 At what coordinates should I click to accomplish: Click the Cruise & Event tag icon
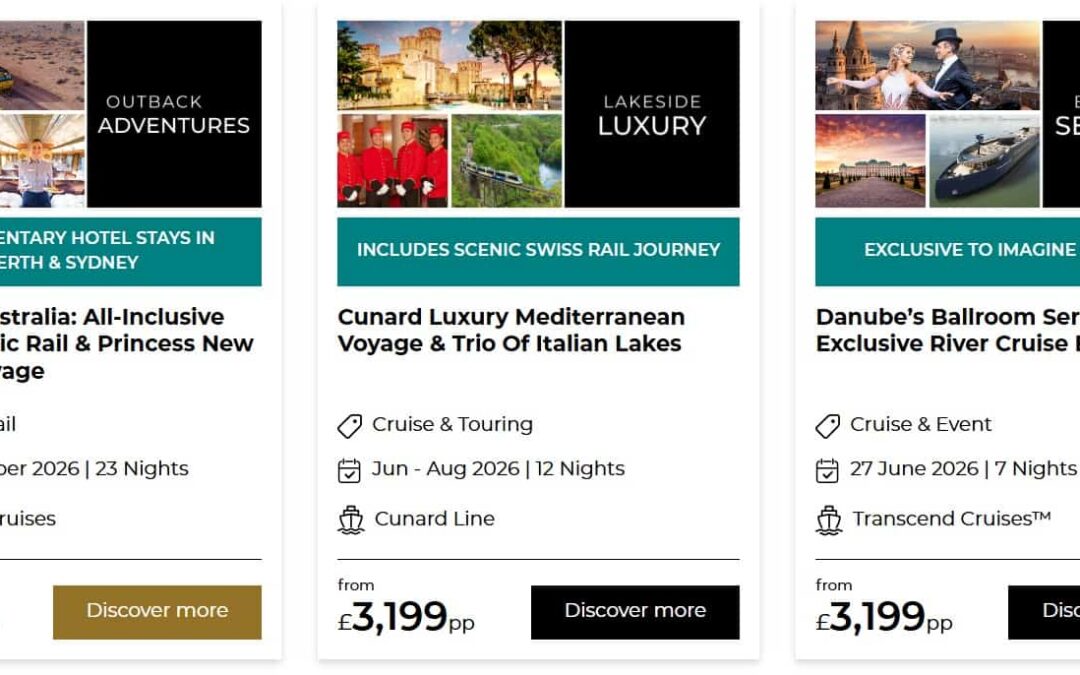(828, 426)
